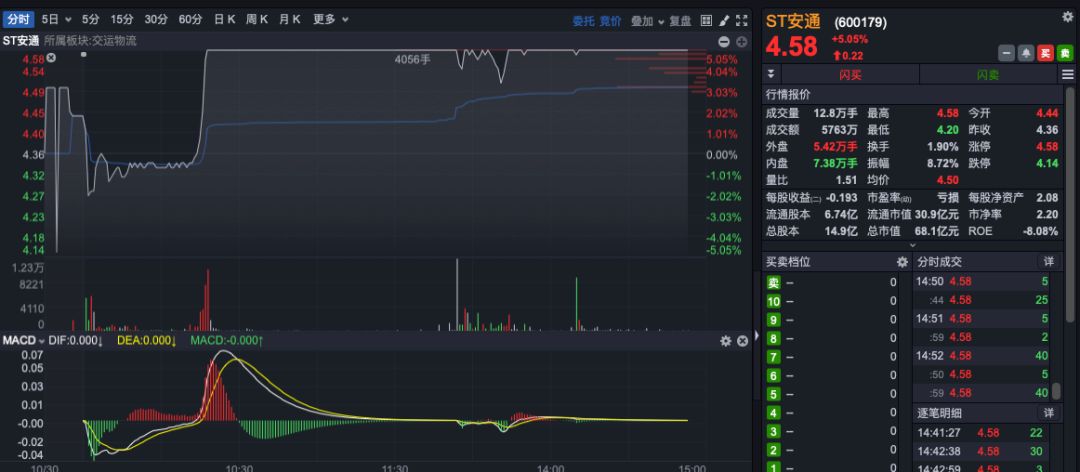This screenshot has width=1080, height=472.
Task: Zoom in chart with the plus icon
Action: pyautogui.click(x=742, y=41)
